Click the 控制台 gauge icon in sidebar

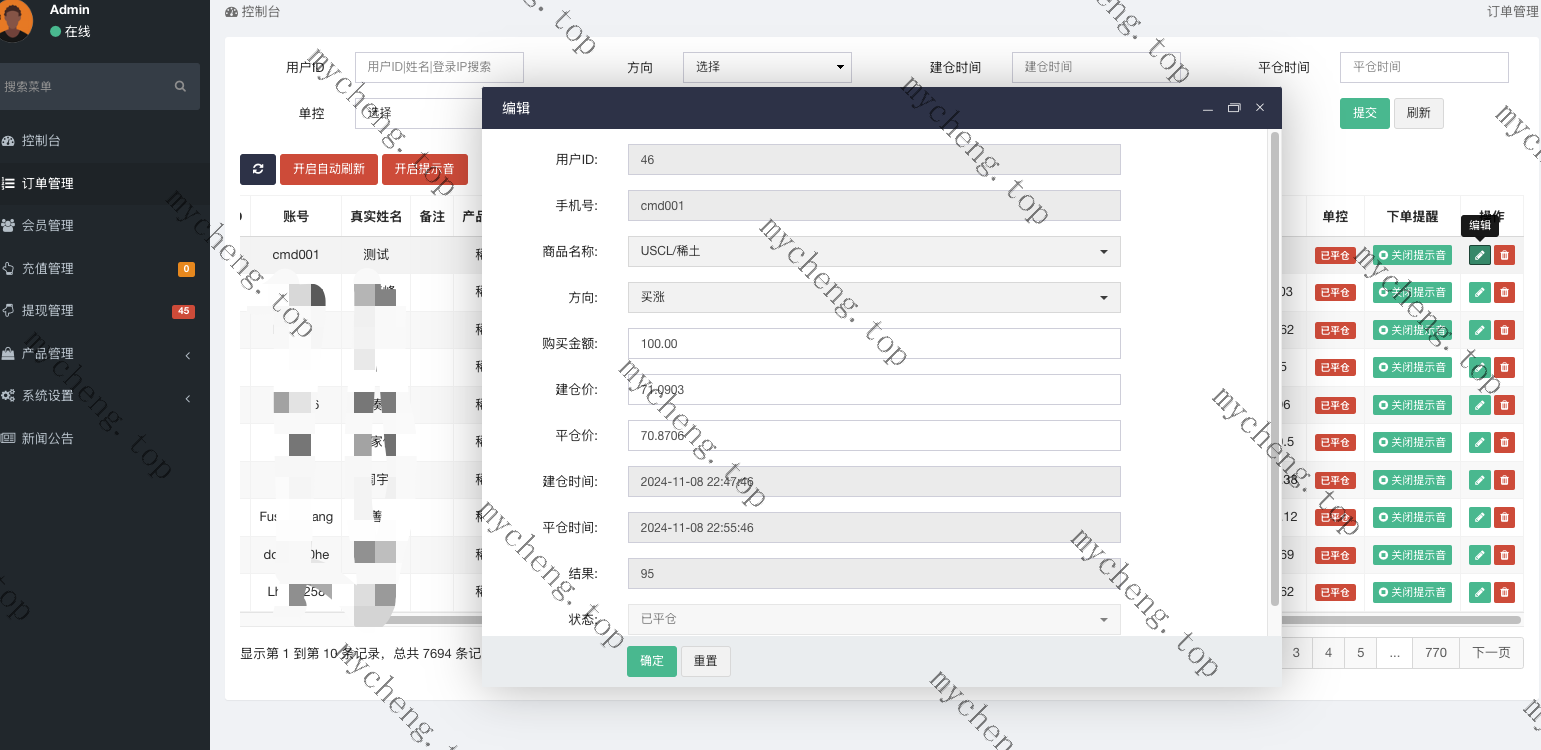(9, 141)
